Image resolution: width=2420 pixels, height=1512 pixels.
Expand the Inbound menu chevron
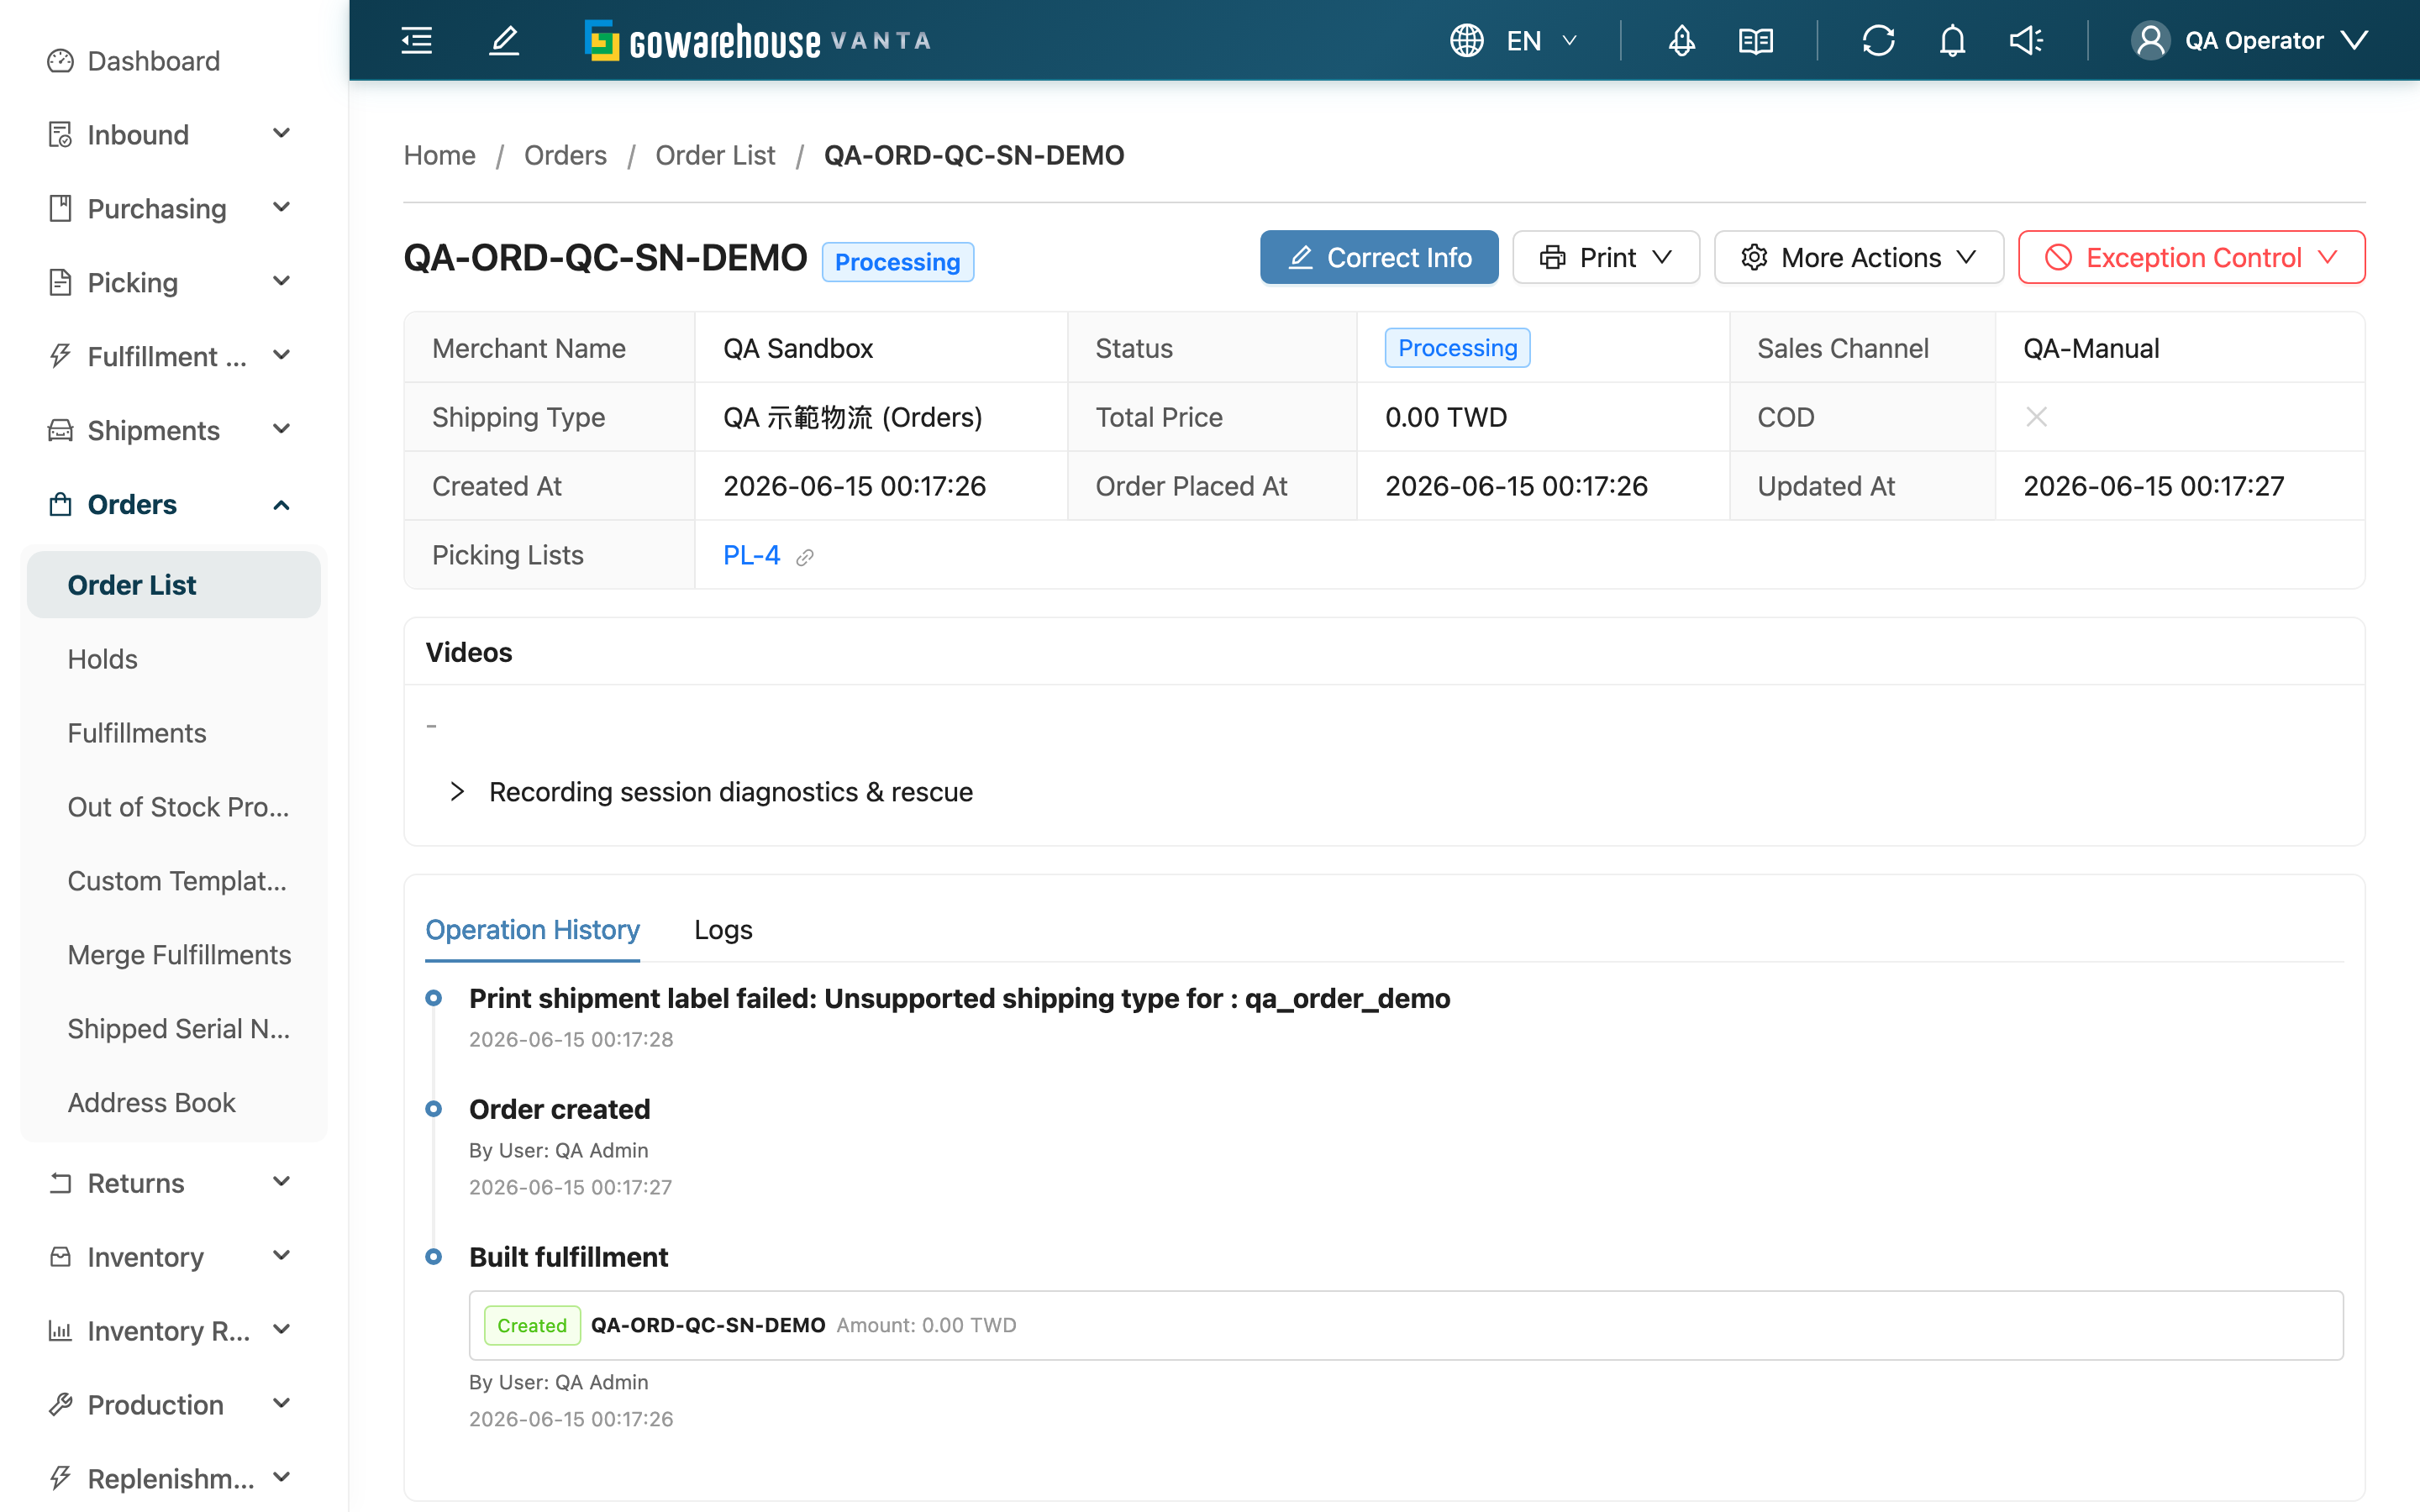(x=282, y=134)
